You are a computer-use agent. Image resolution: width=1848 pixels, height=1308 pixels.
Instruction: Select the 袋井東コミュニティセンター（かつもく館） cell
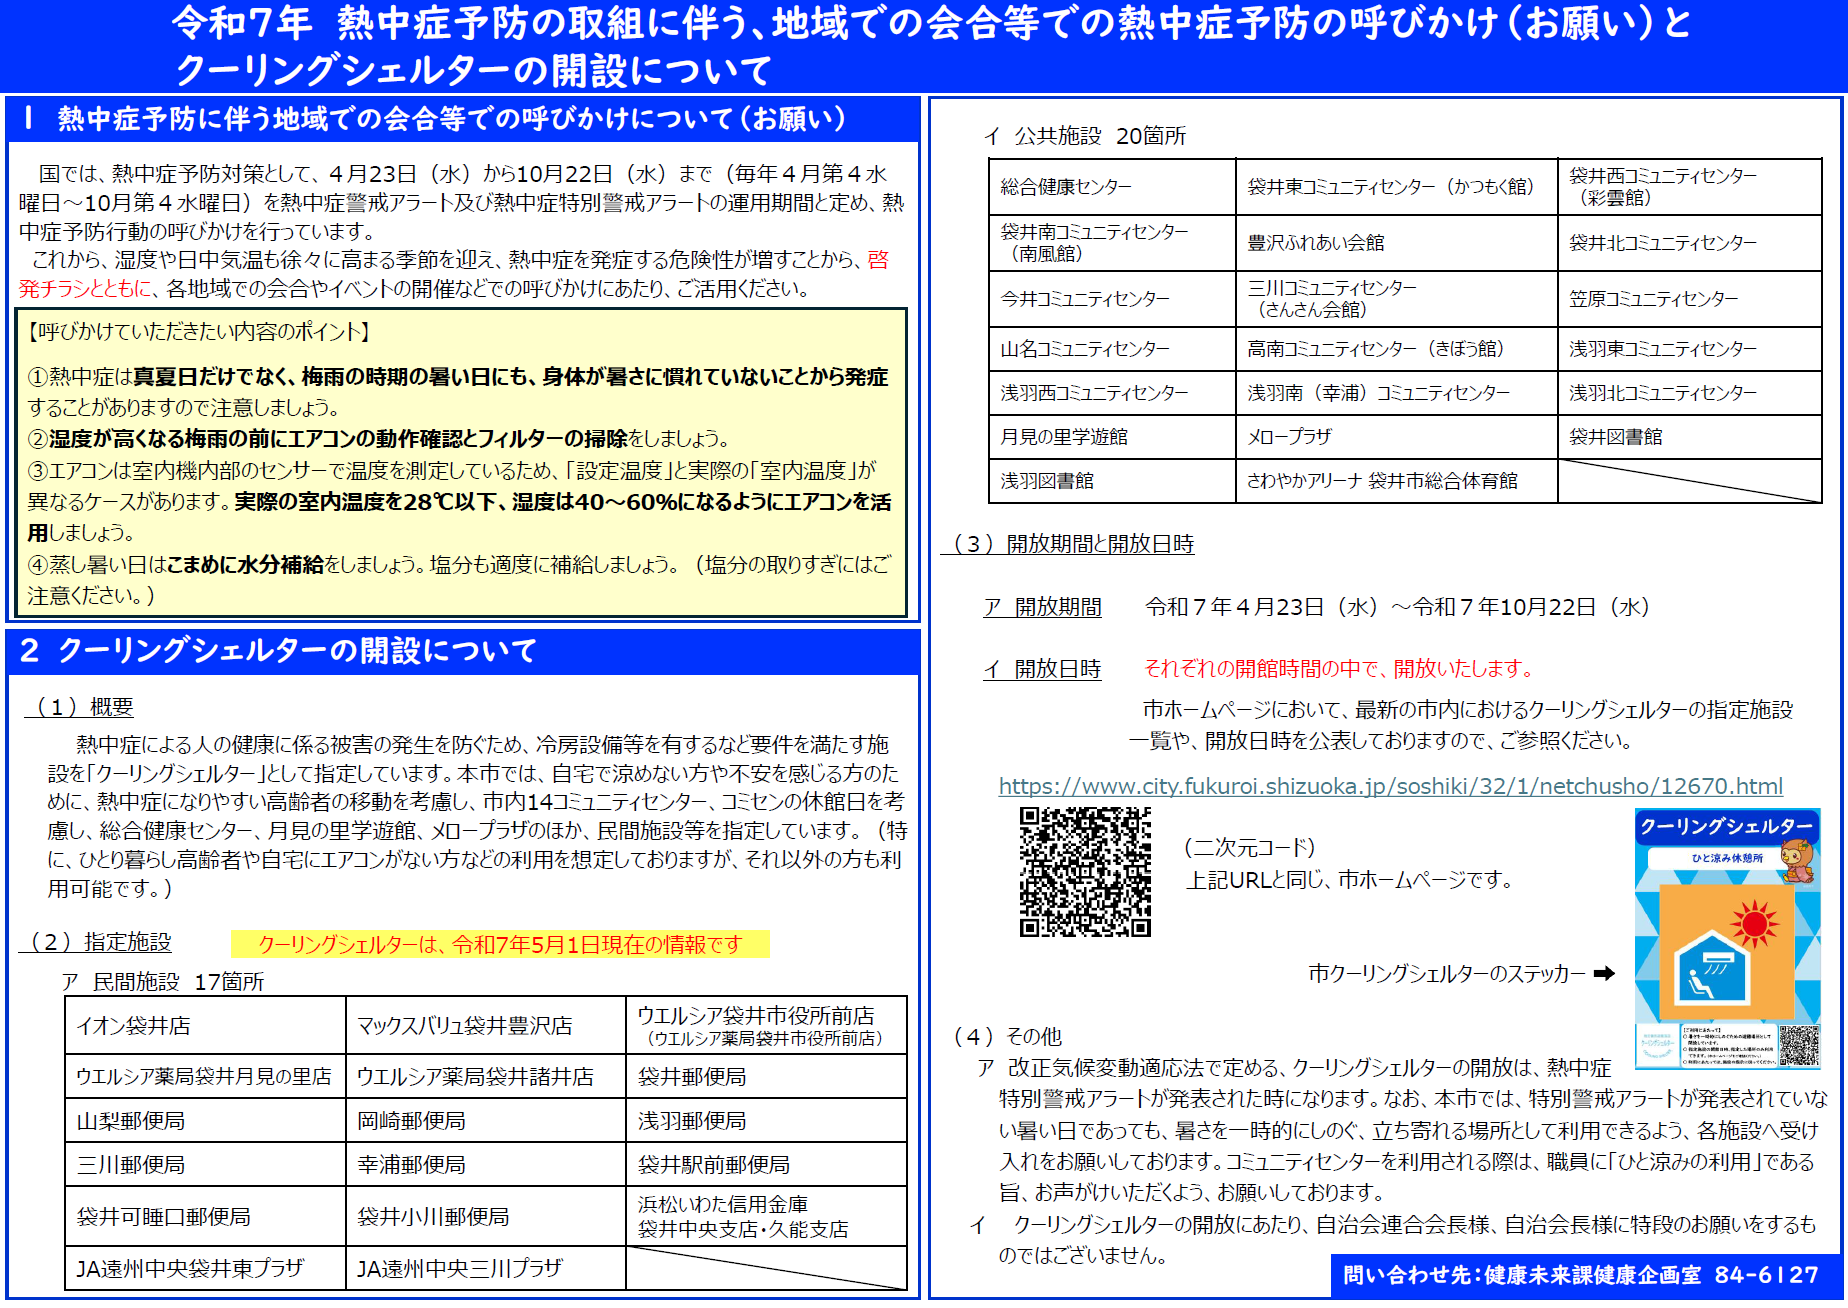click(x=1397, y=186)
